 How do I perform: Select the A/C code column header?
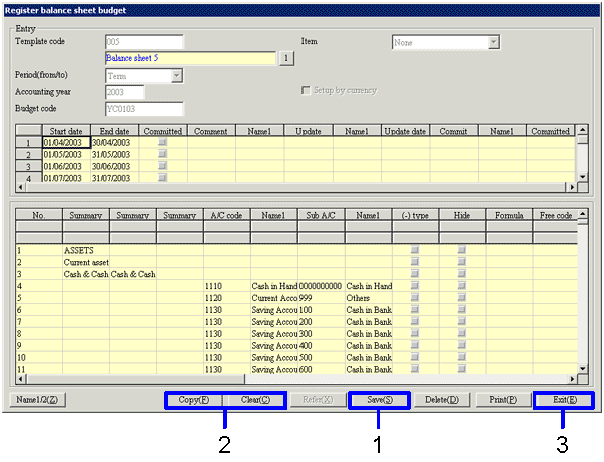226,214
